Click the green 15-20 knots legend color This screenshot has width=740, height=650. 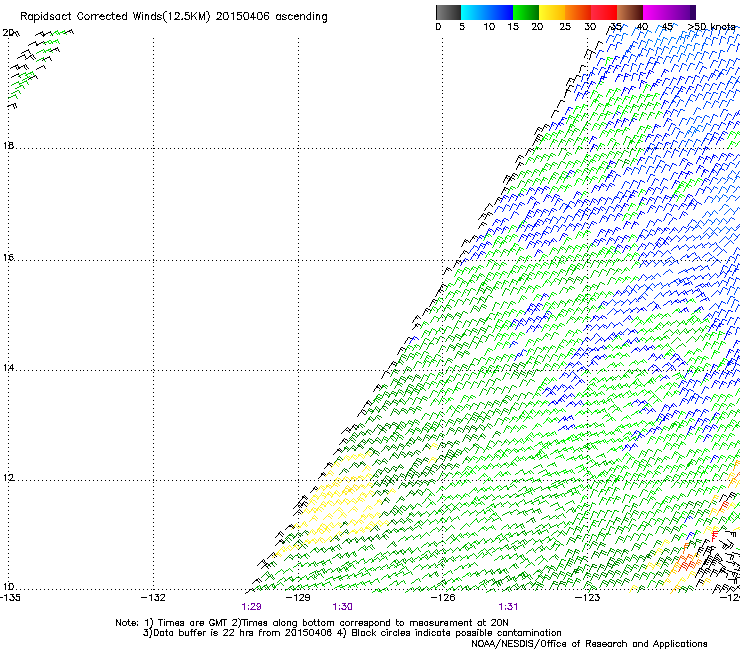tap(526, 12)
